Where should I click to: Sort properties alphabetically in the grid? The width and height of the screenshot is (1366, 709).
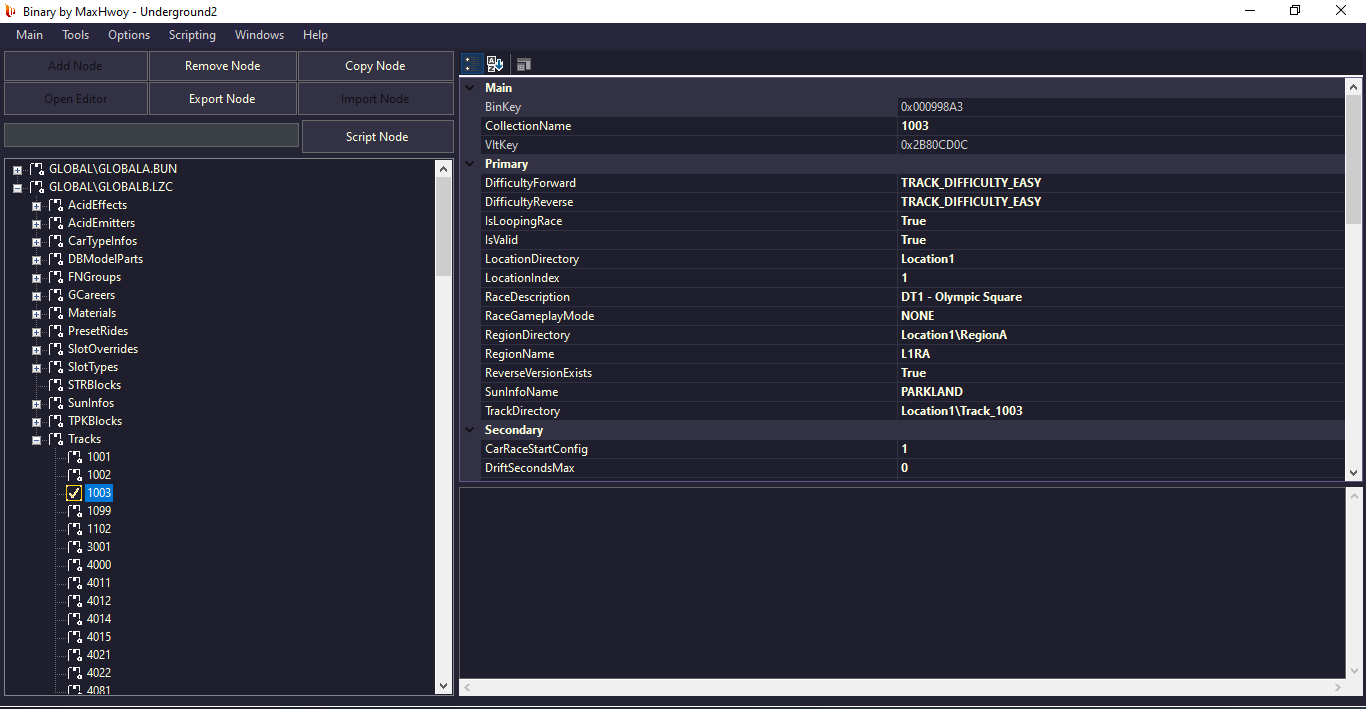495,64
